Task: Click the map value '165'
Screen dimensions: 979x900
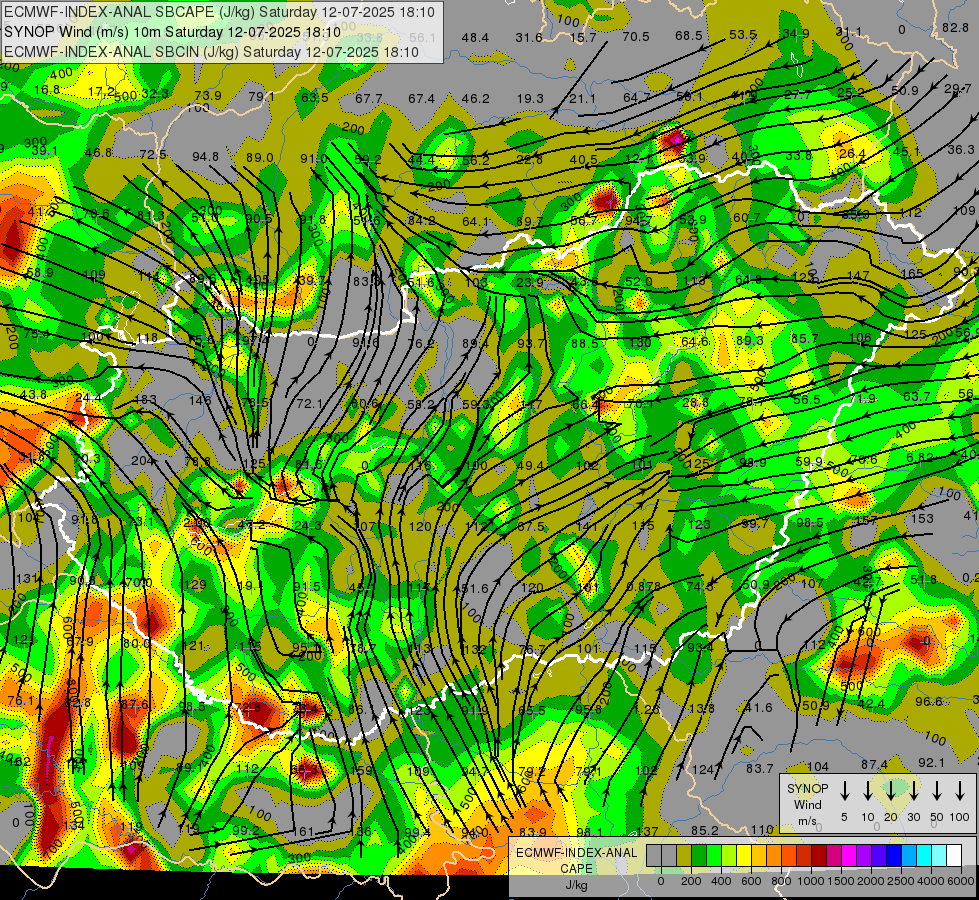Action: (912, 274)
